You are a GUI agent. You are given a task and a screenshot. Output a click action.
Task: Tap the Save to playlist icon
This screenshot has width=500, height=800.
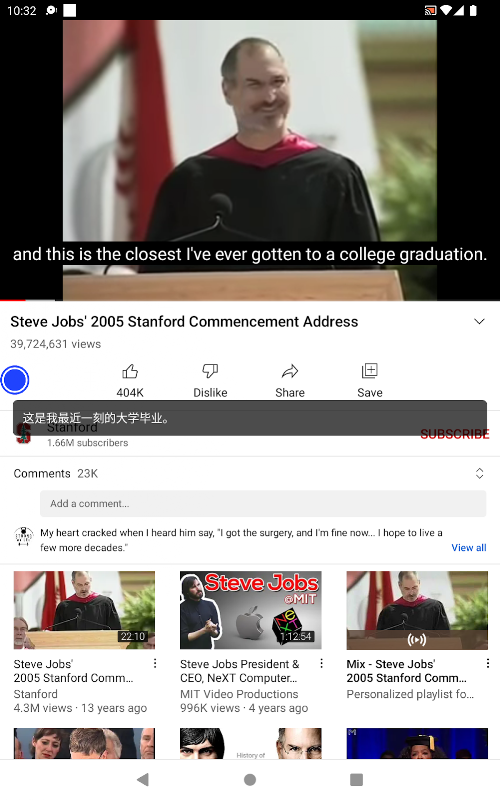369,371
